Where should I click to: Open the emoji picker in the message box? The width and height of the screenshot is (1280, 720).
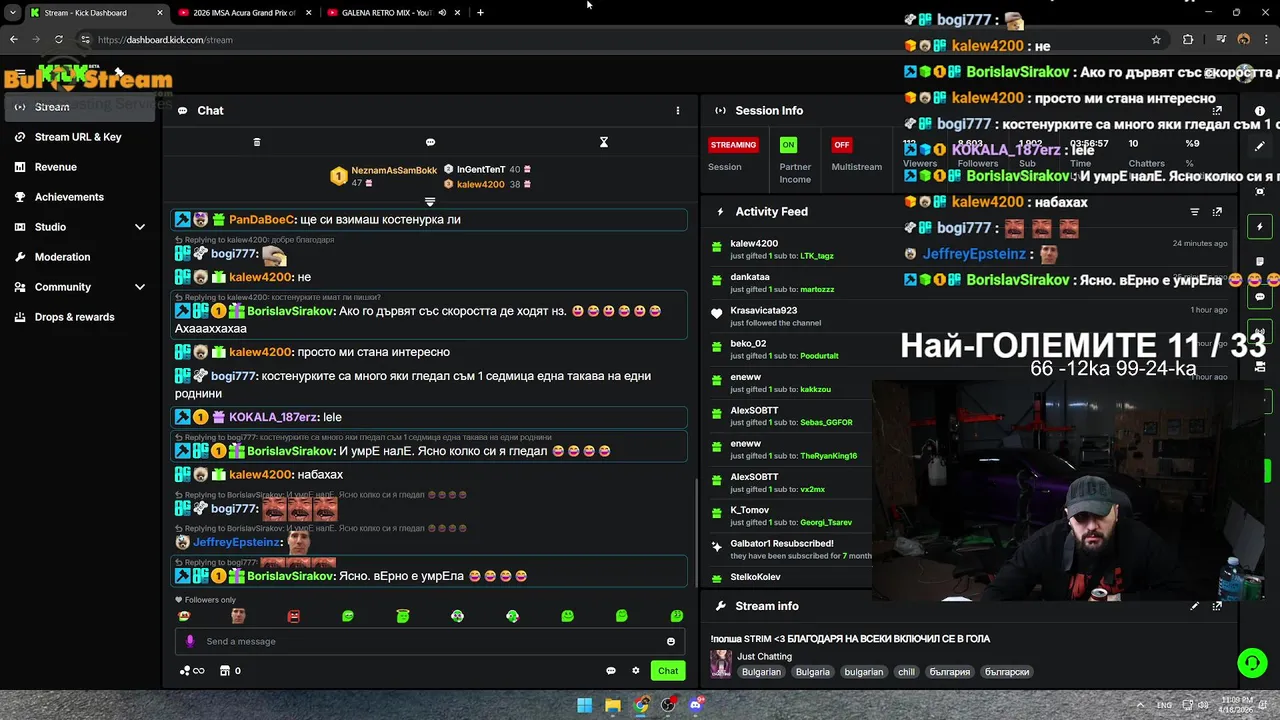(671, 641)
